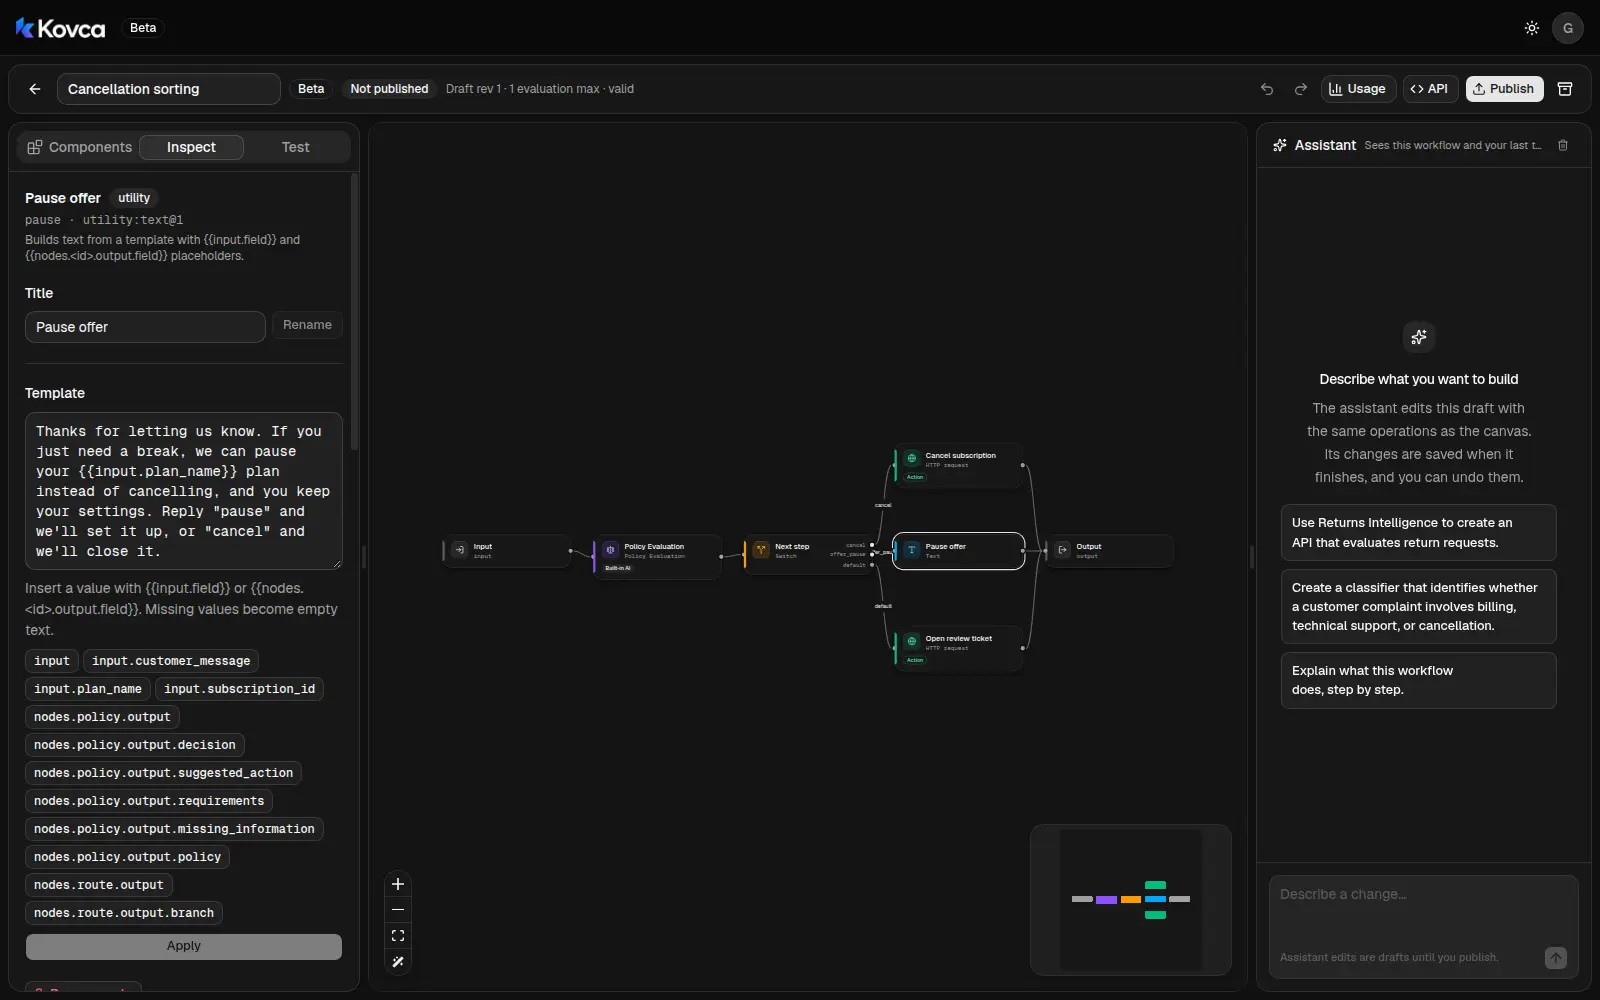Redo the last change
Screen dimensions: 1600x1000
1300,89
